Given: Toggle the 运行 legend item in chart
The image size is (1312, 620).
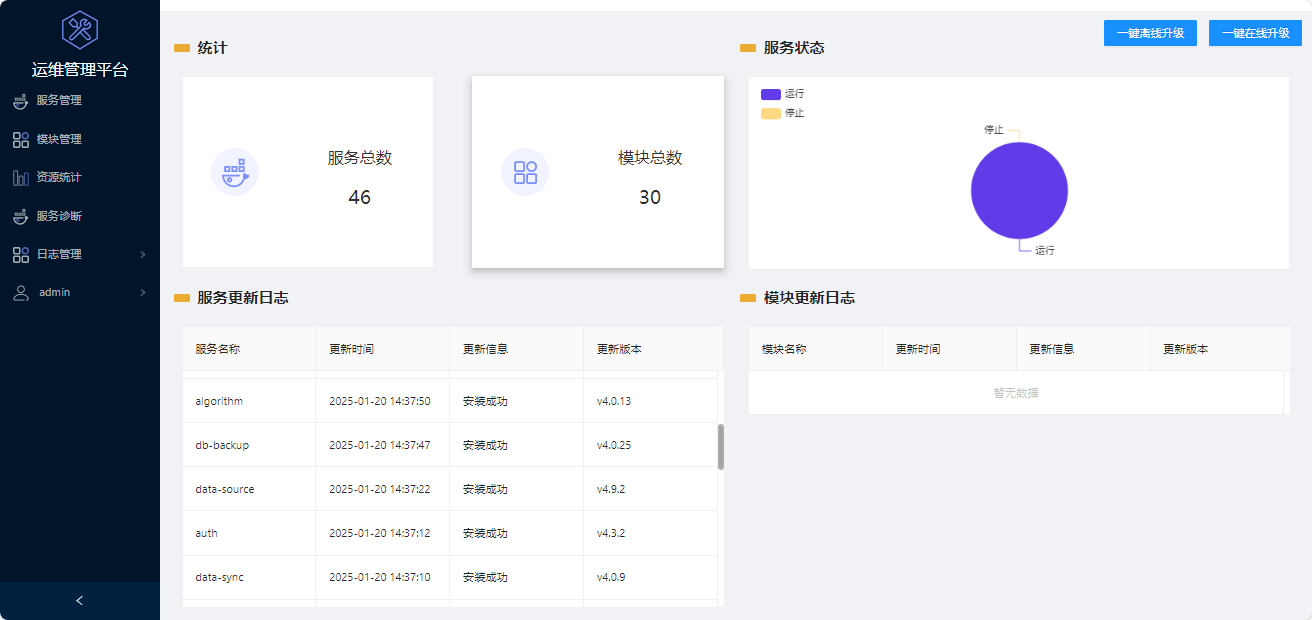Looking at the screenshot, I should 782,94.
